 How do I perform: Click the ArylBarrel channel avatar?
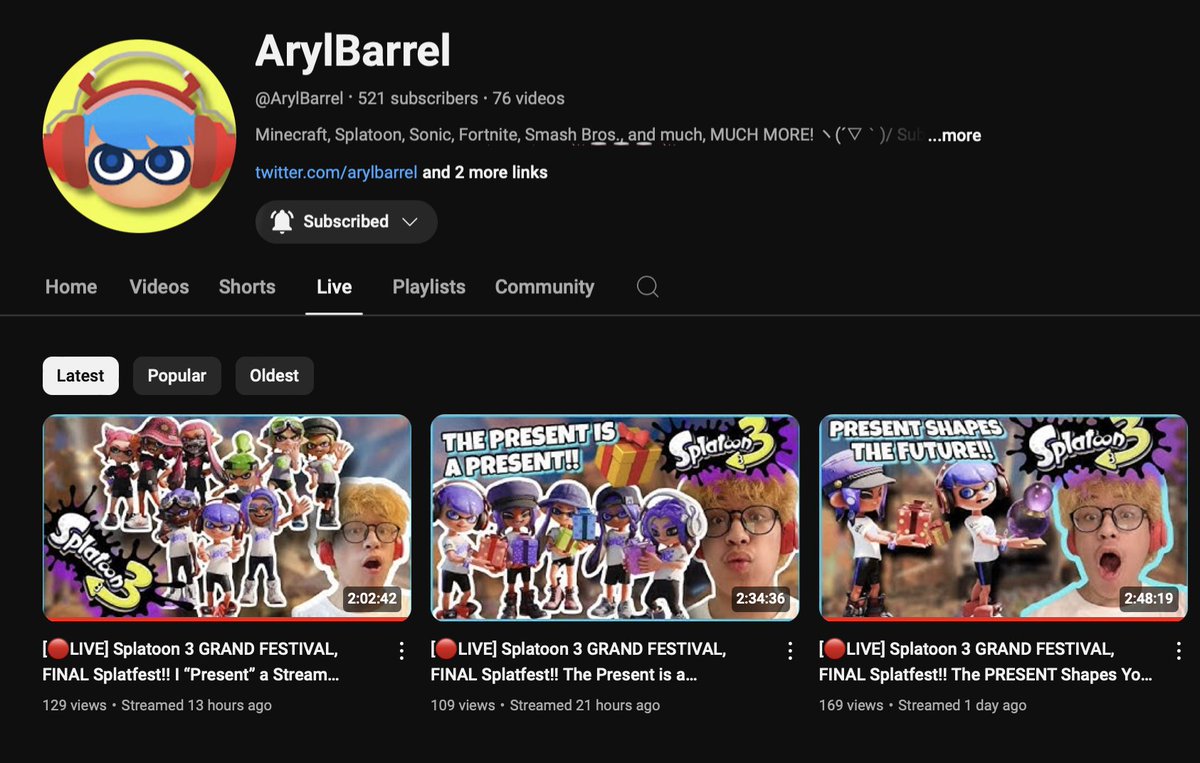click(x=138, y=136)
